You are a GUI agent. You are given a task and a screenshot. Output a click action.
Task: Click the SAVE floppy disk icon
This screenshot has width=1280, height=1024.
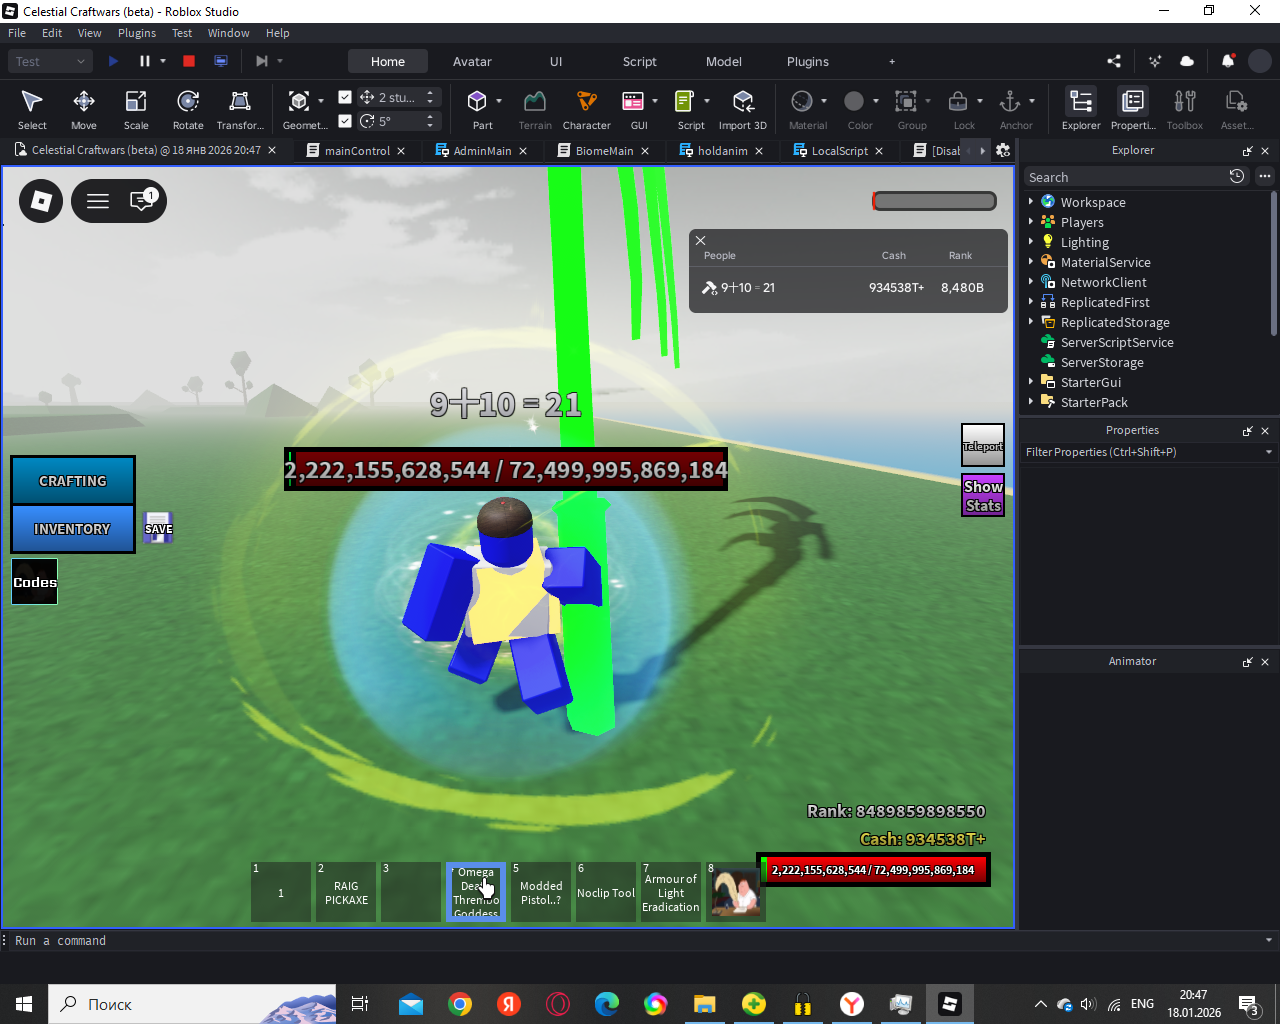tap(158, 527)
